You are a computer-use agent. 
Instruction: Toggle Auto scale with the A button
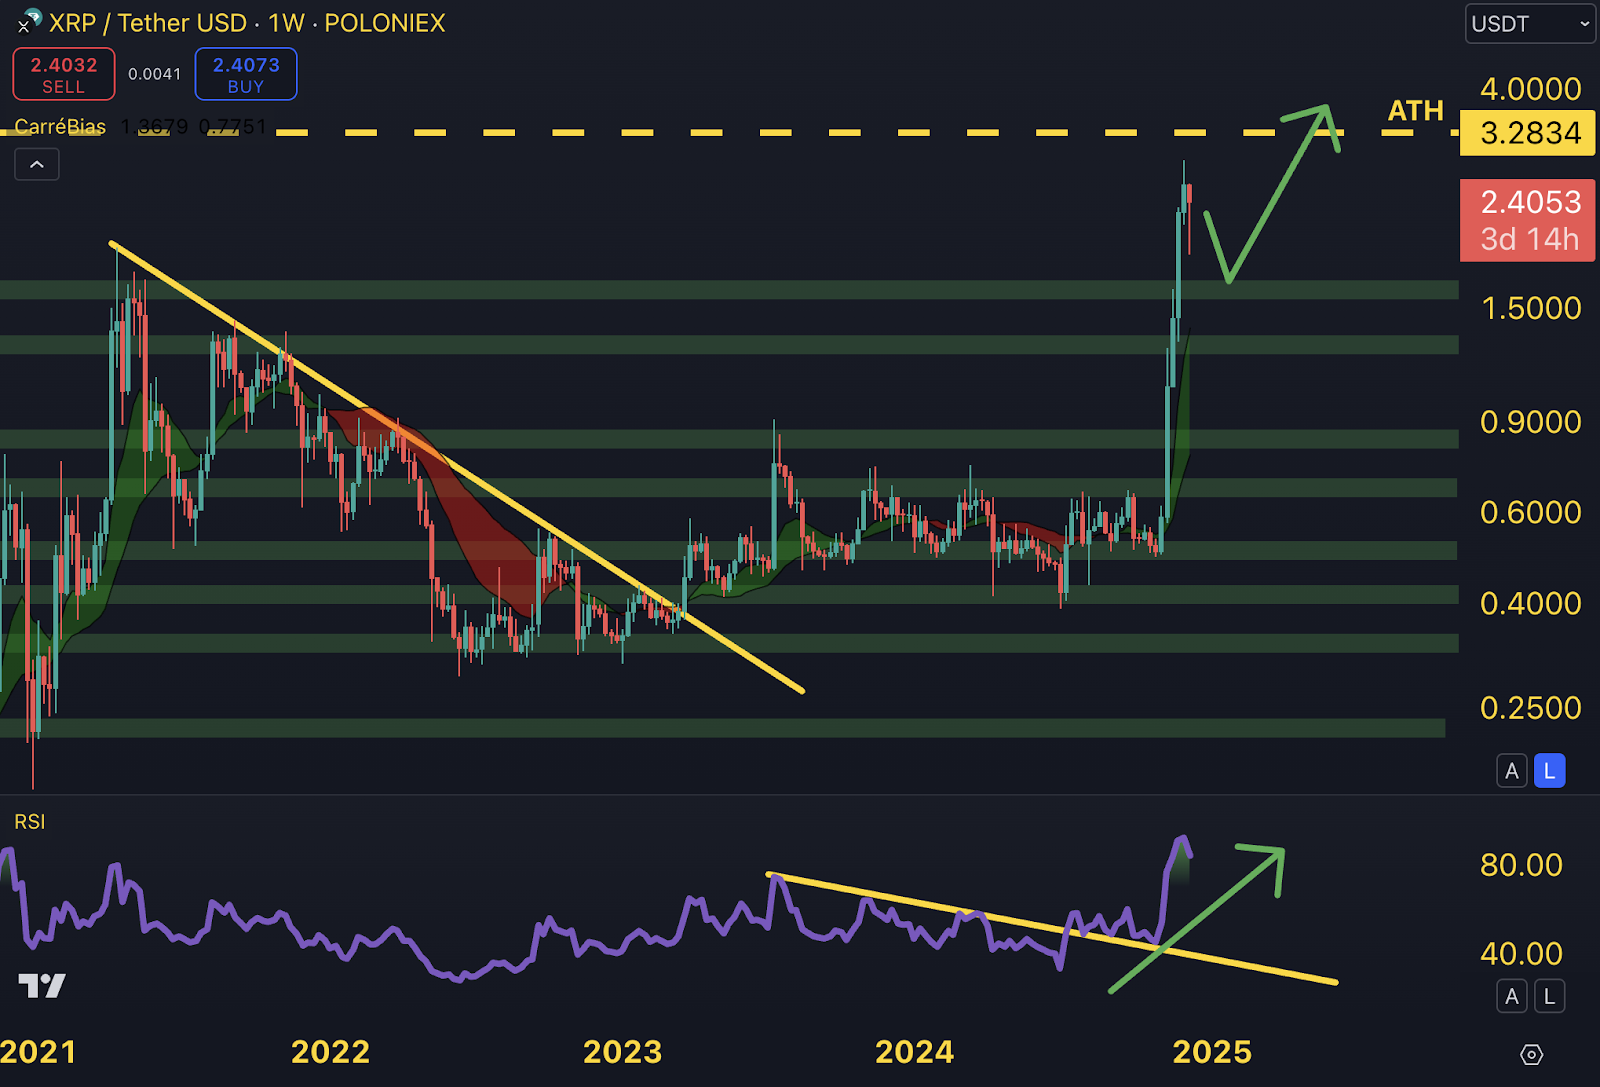[x=1511, y=771]
